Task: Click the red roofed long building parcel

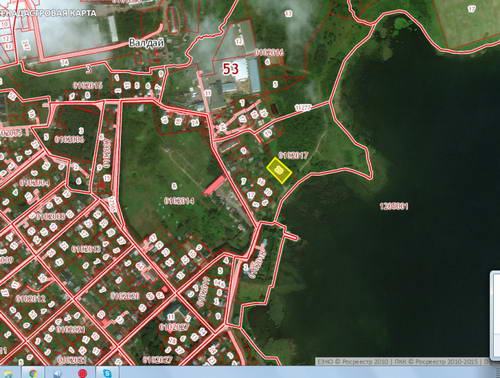Action: coord(215,185)
